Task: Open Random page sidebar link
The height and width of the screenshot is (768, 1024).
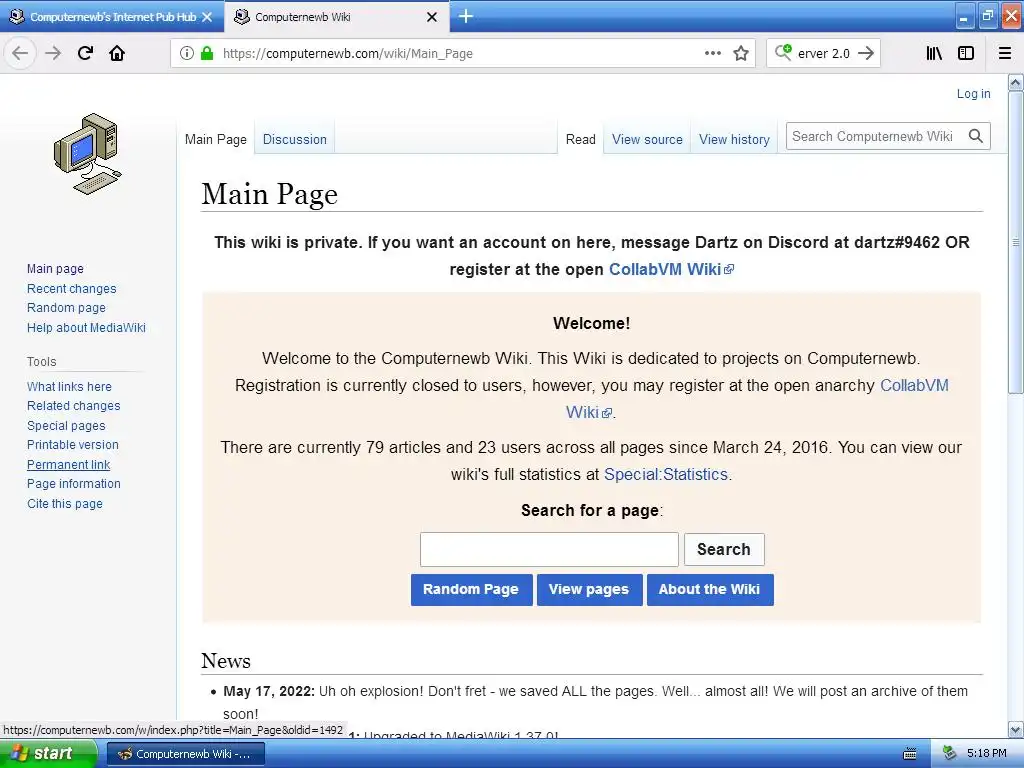Action: [66, 308]
